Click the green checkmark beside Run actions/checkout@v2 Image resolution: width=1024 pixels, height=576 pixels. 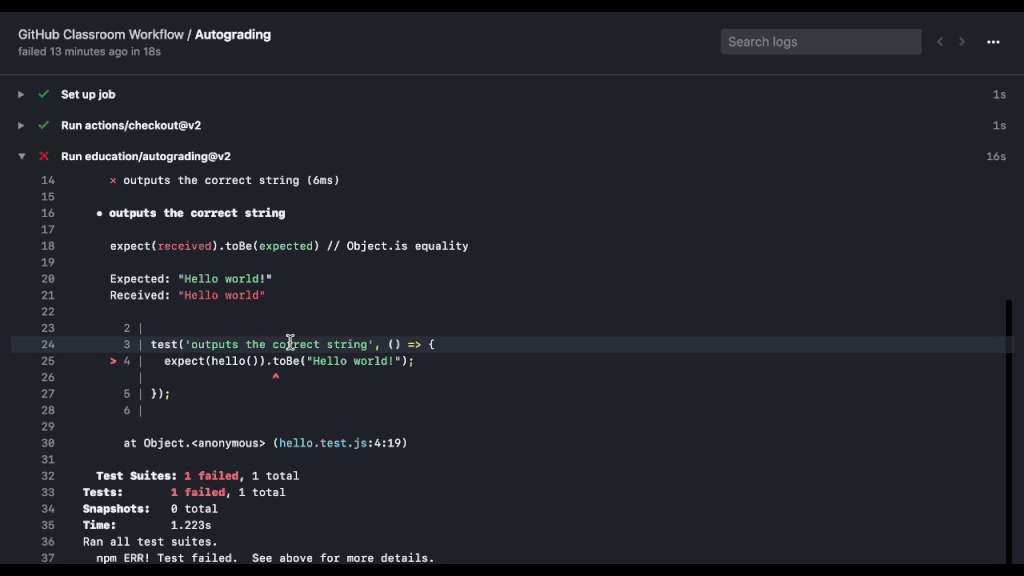pyautogui.click(x=43, y=125)
